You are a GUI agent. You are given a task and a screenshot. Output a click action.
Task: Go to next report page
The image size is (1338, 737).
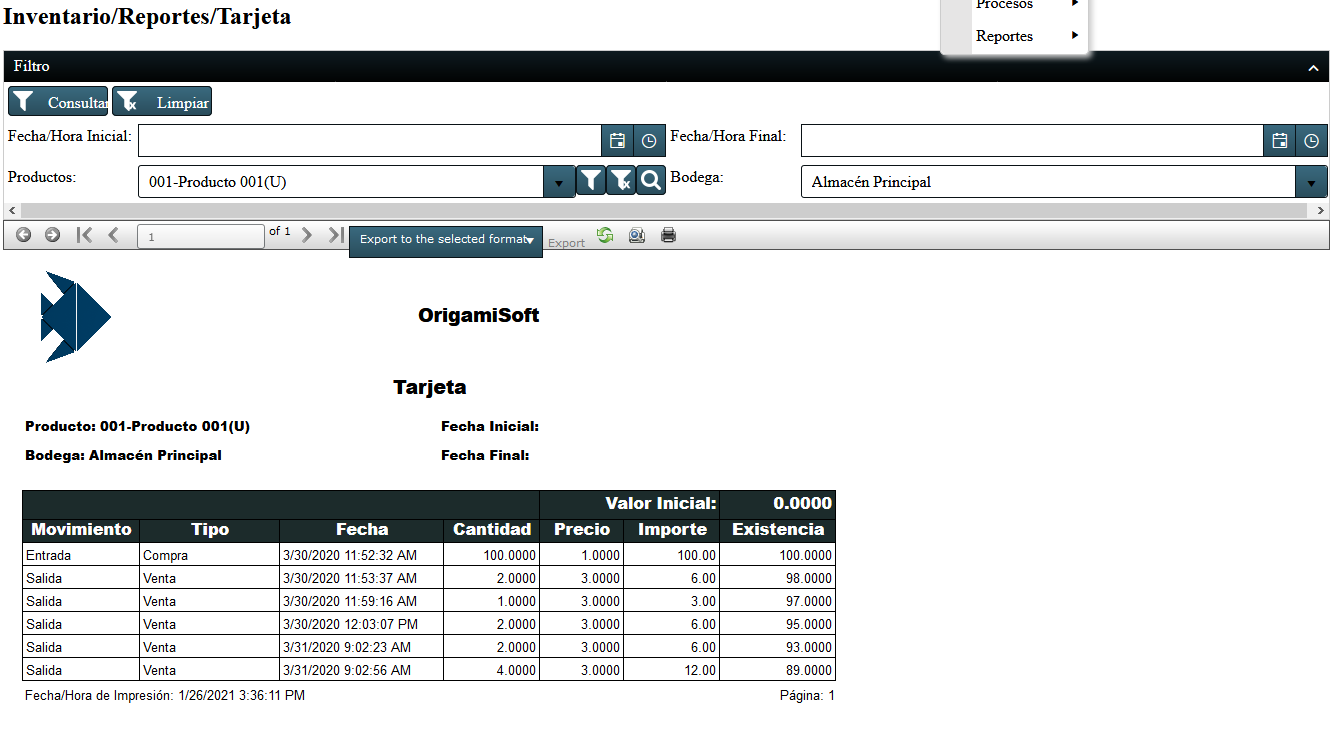click(307, 235)
